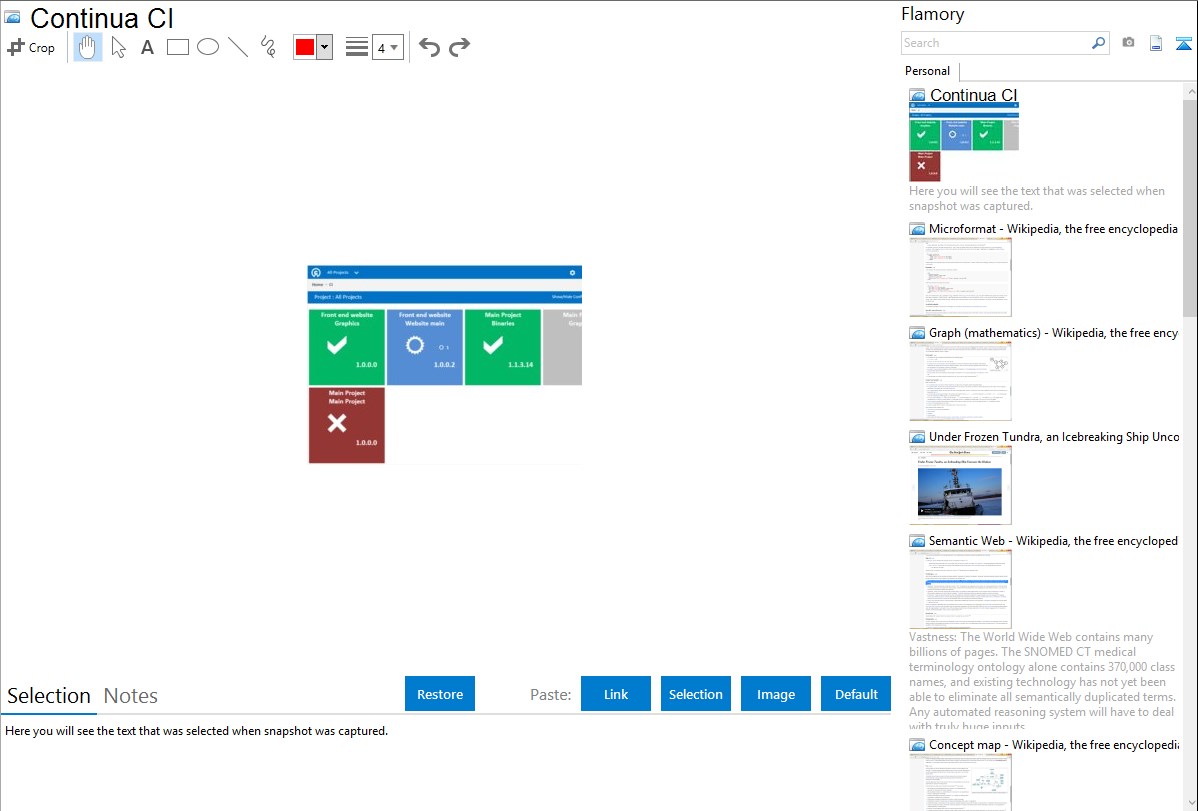Click the browser icon beside Semantic Web entry

(918, 541)
